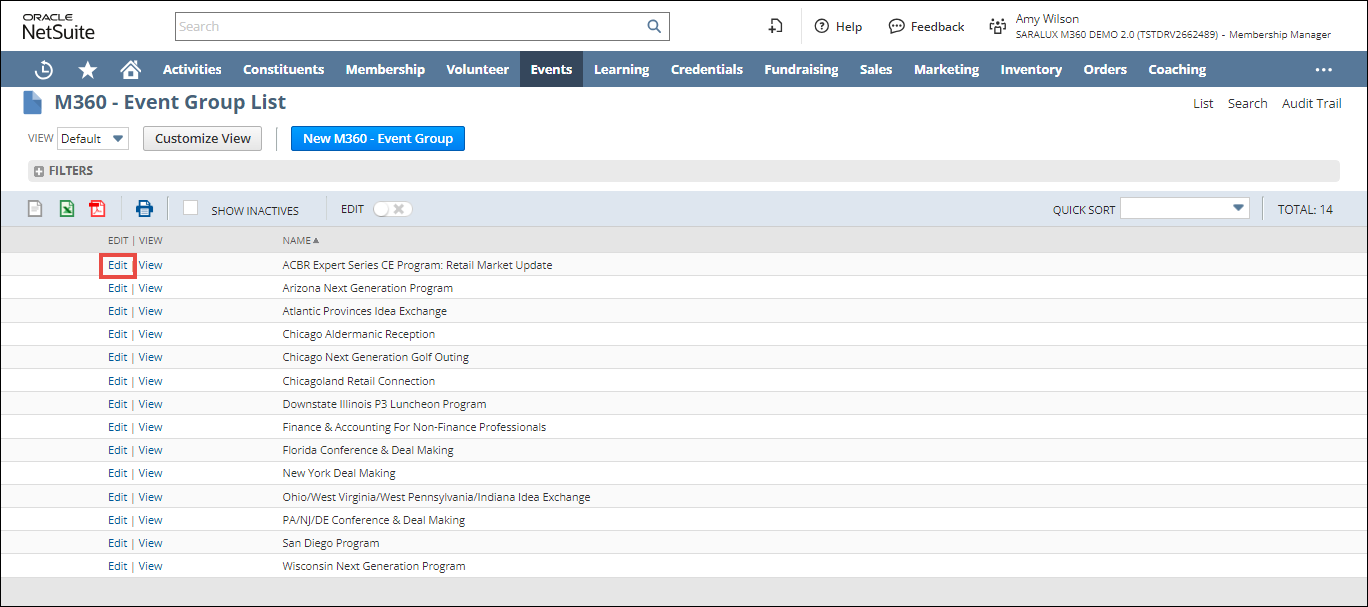Export list as PDF icon
Image resolution: width=1368 pixels, height=607 pixels.
pyautogui.click(x=97, y=209)
